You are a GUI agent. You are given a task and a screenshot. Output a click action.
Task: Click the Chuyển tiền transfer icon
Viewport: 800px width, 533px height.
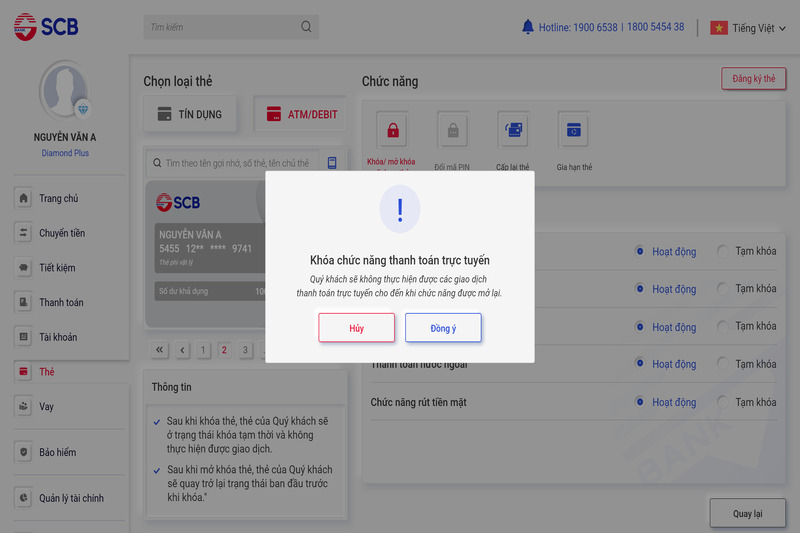point(23,233)
